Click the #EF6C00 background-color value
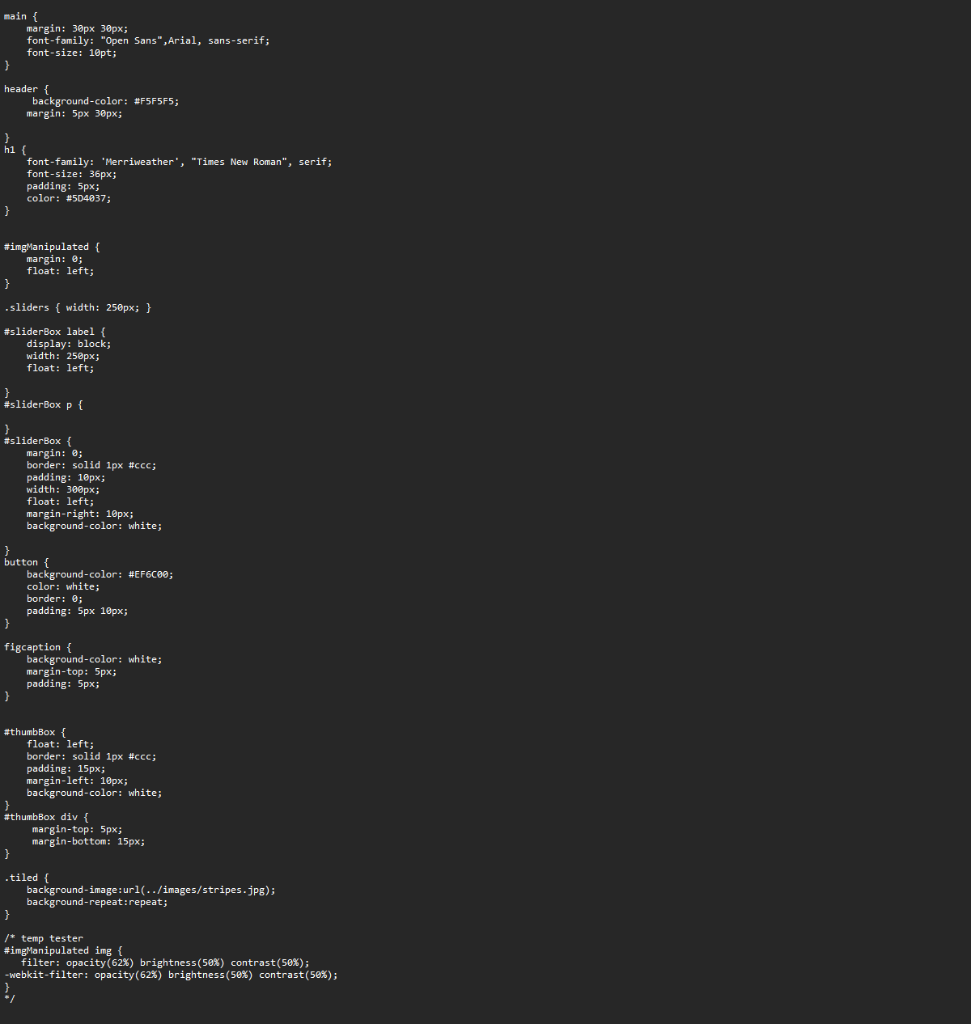The height and width of the screenshot is (1024, 971). click(151, 575)
